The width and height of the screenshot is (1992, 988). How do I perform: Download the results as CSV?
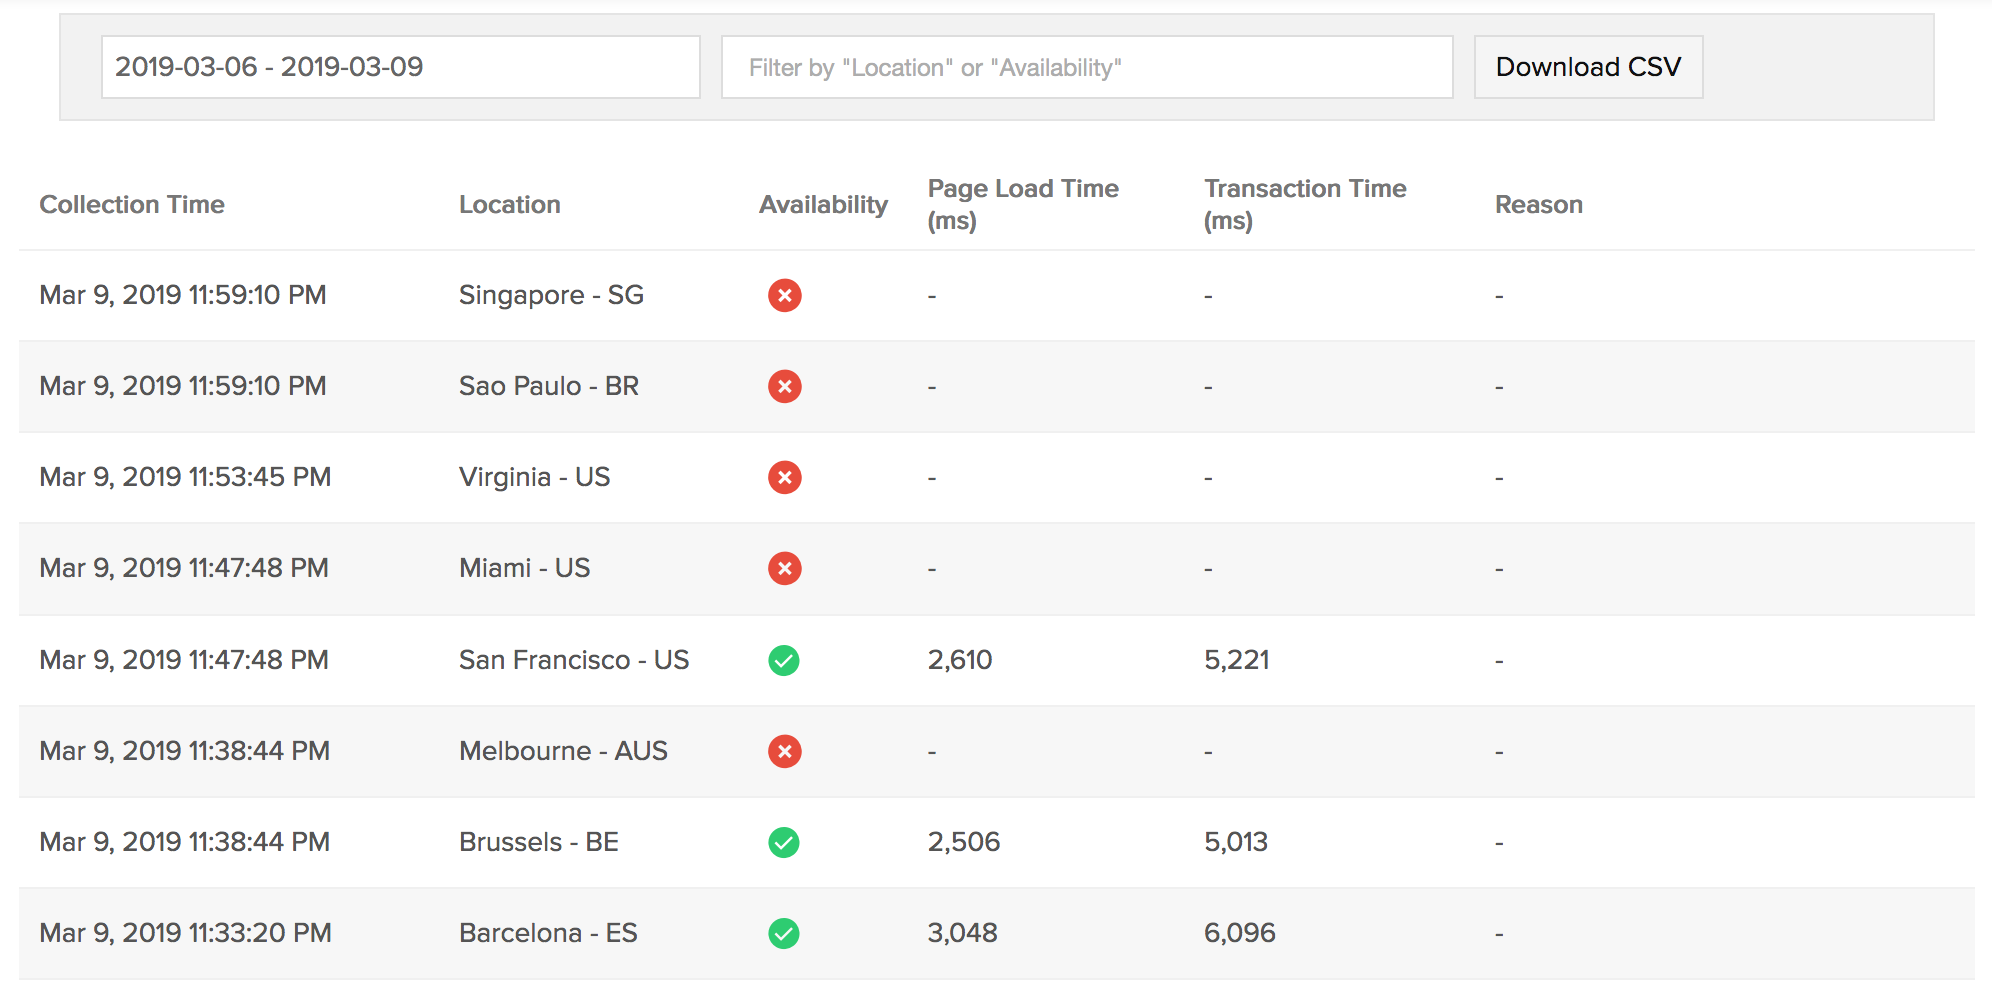click(1588, 67)
